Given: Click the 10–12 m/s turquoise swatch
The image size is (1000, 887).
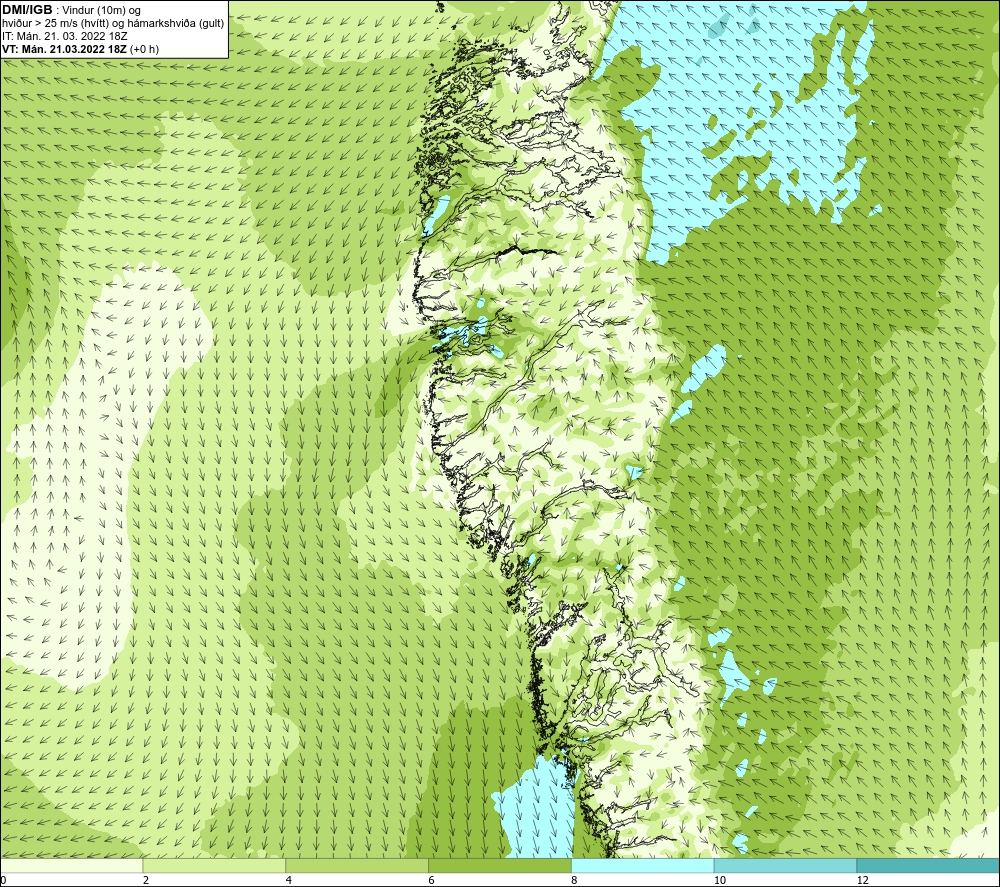Looking at the screenshot, I should coord(786,865).
